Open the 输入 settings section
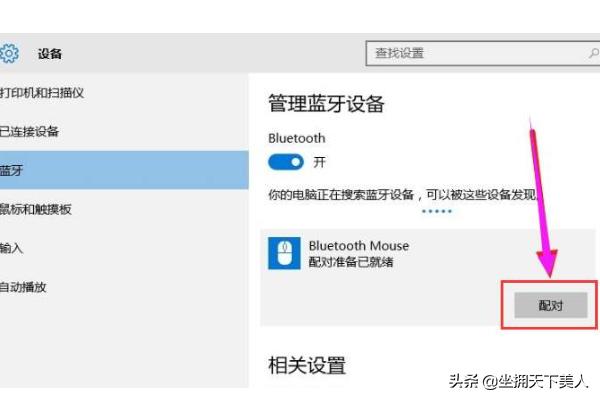The width and height of the screenshot is (600, 400). click(12, 248)
